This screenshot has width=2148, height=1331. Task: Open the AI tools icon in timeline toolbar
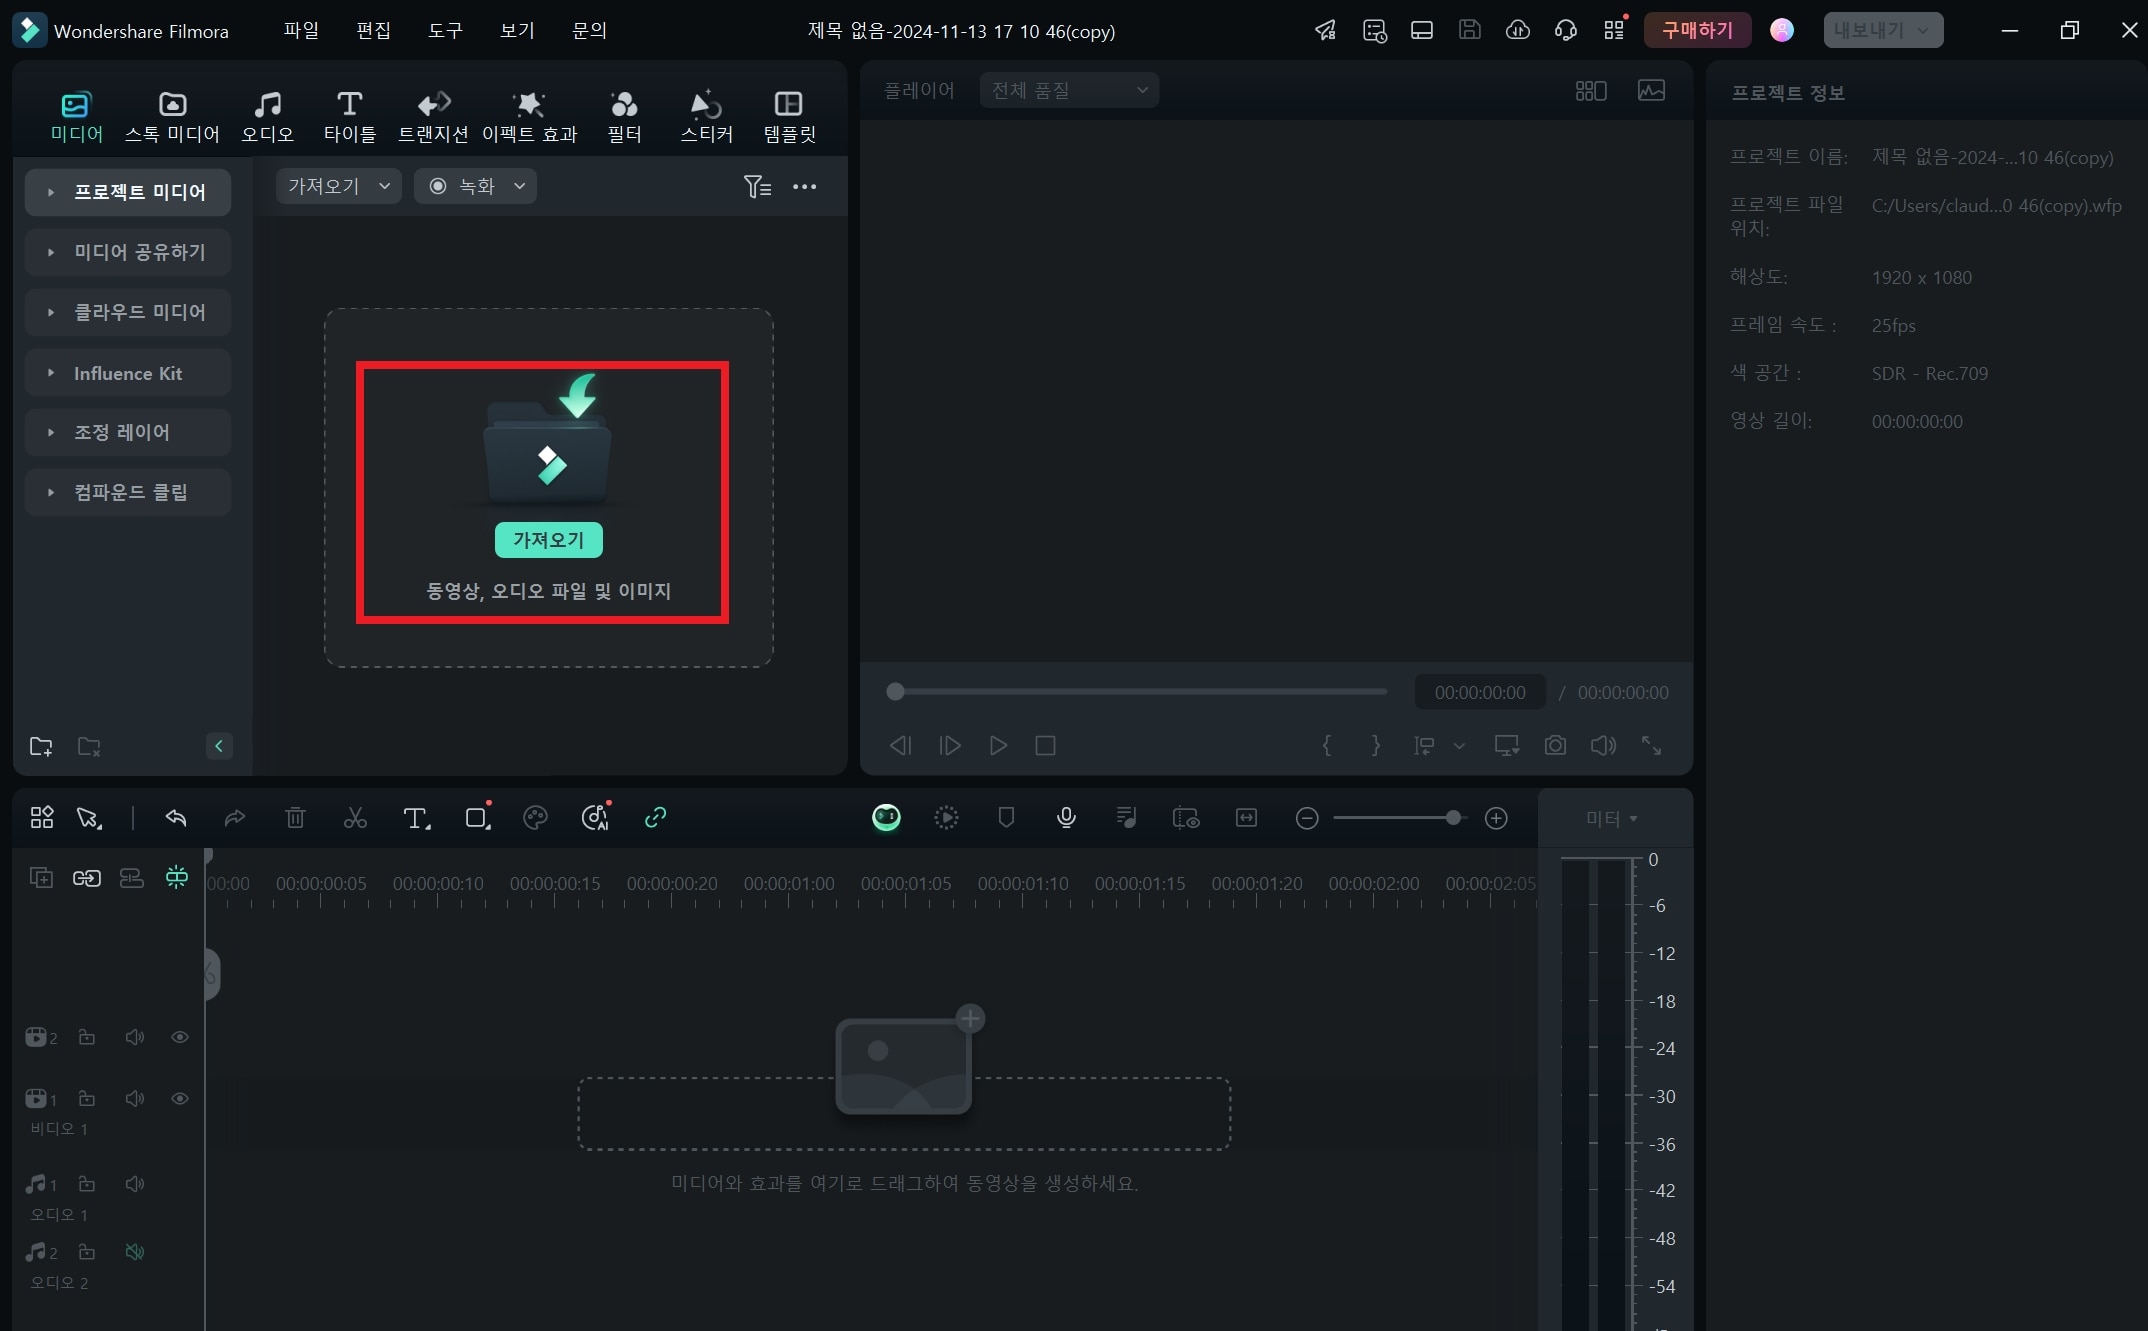click(x=596, y=817)
